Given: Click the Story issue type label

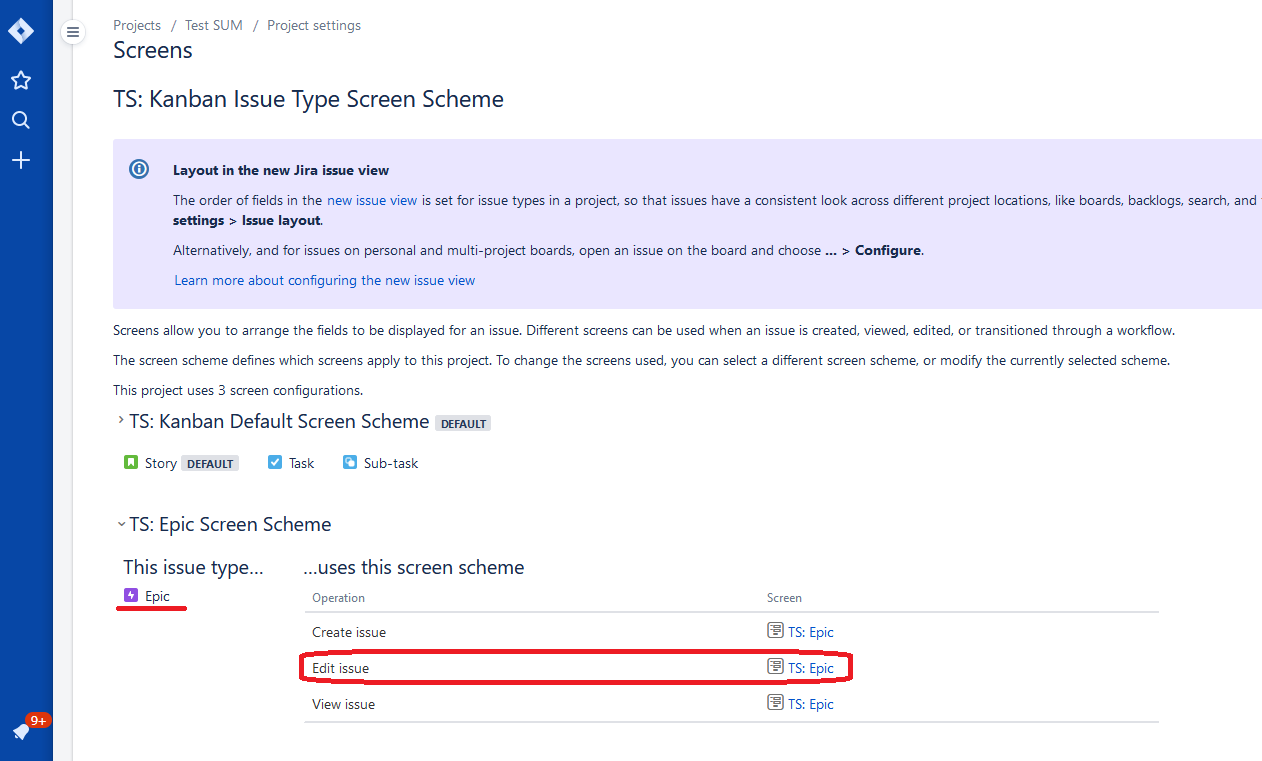Looking at the screenshot, I should [161, 463].
